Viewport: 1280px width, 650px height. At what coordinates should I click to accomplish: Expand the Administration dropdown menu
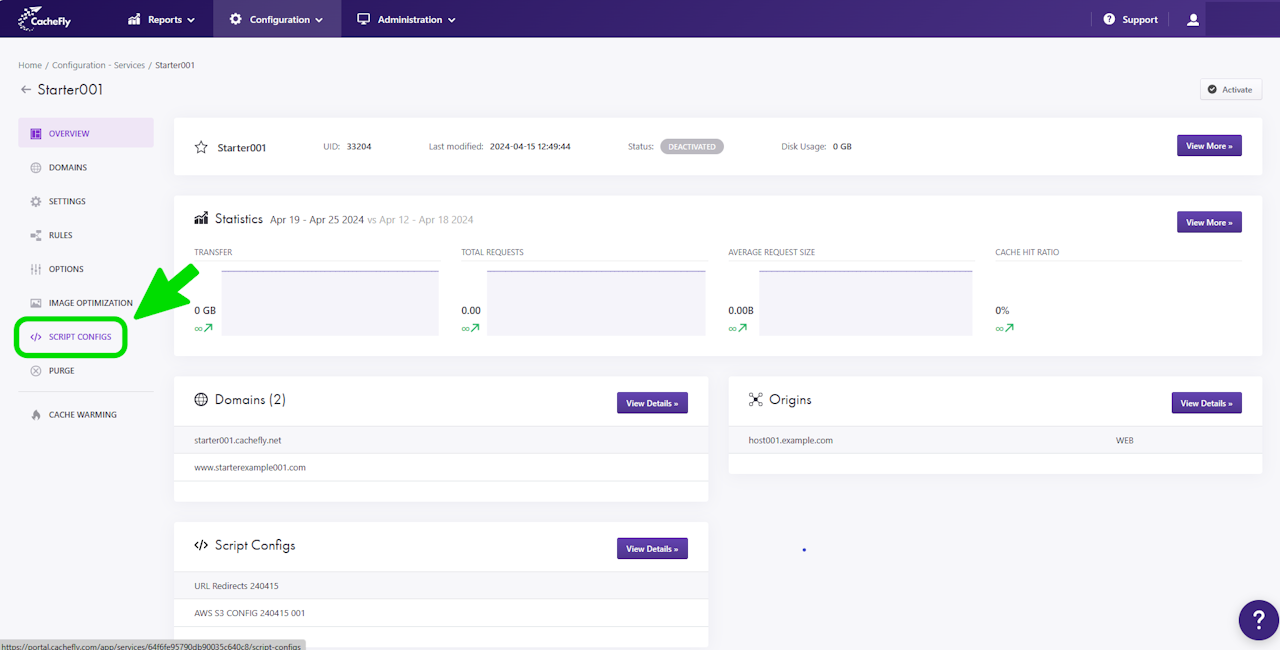406,19
